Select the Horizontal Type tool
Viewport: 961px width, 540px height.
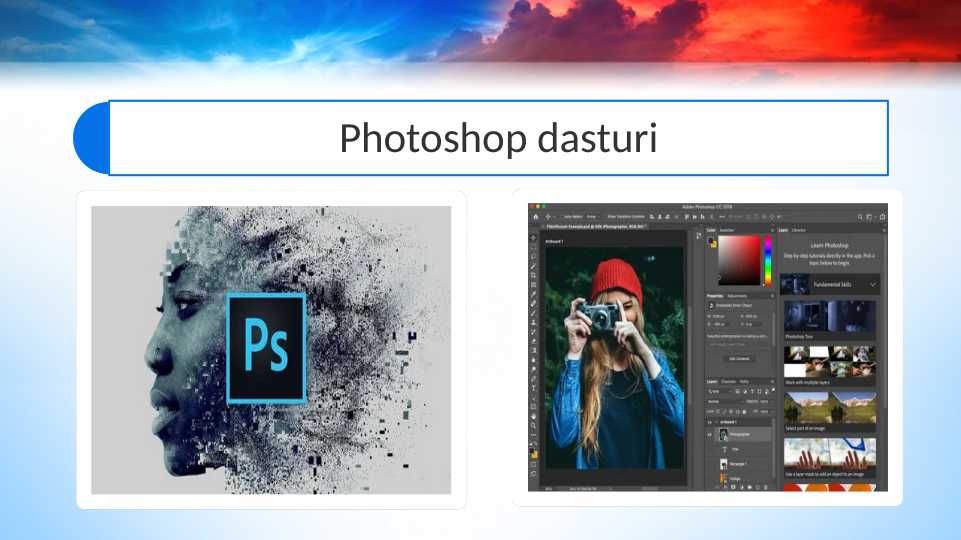pos(533,387)
